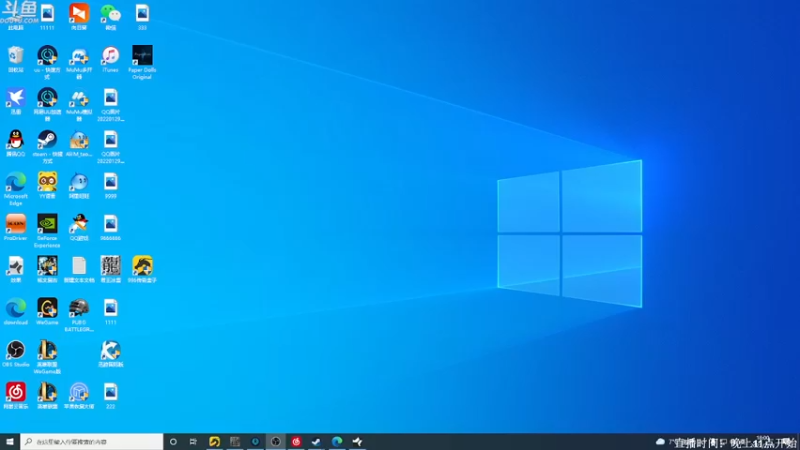The height and width of the screenshot is (450, 800).
Task: Click the taskbar search input box
Action: (92, 442)
